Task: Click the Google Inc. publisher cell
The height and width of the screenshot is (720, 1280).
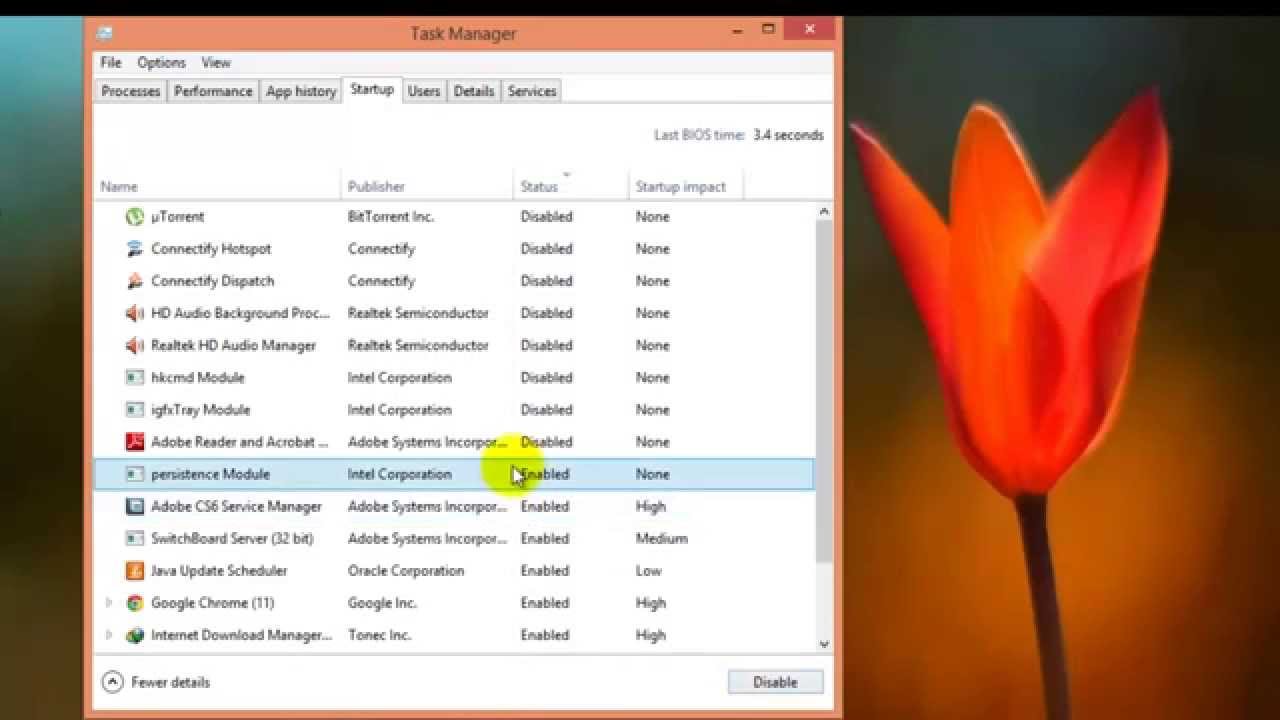Action: point(382,602)
